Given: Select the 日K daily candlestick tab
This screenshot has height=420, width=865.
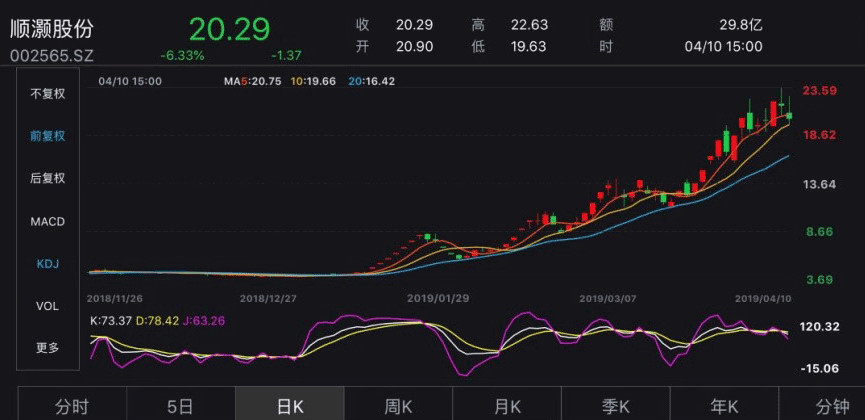Looking at the screenshot, I should pos(289,406).
